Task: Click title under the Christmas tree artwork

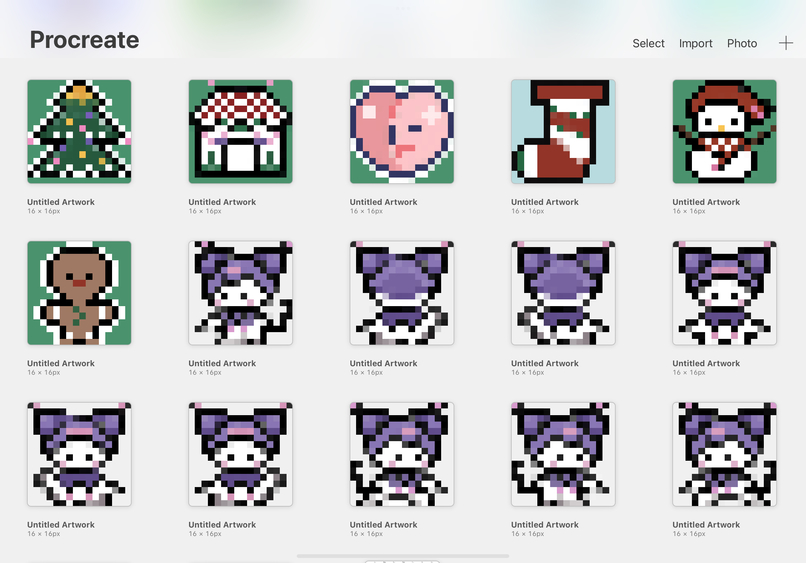Action: coord(61,202)
